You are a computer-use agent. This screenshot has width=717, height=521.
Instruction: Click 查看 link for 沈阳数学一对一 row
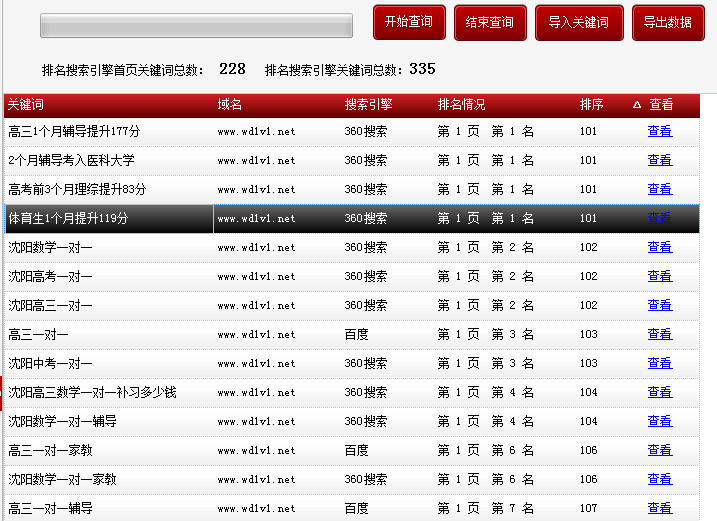click(x=659, y=247)
